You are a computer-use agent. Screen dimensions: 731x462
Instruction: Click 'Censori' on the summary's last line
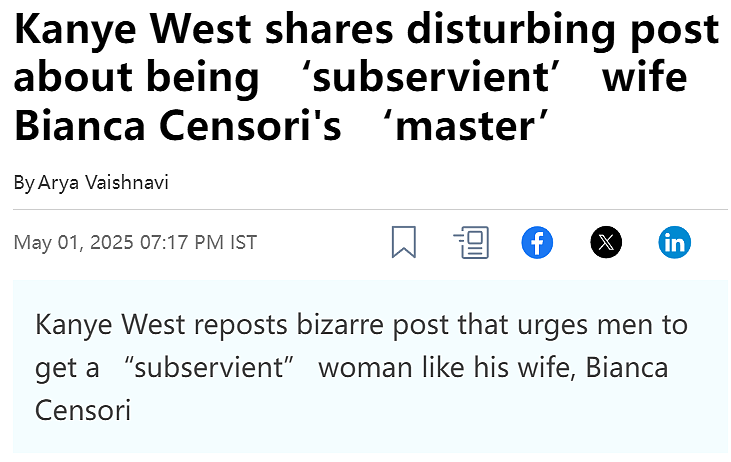pyautogui.click(x=83, y=410)
